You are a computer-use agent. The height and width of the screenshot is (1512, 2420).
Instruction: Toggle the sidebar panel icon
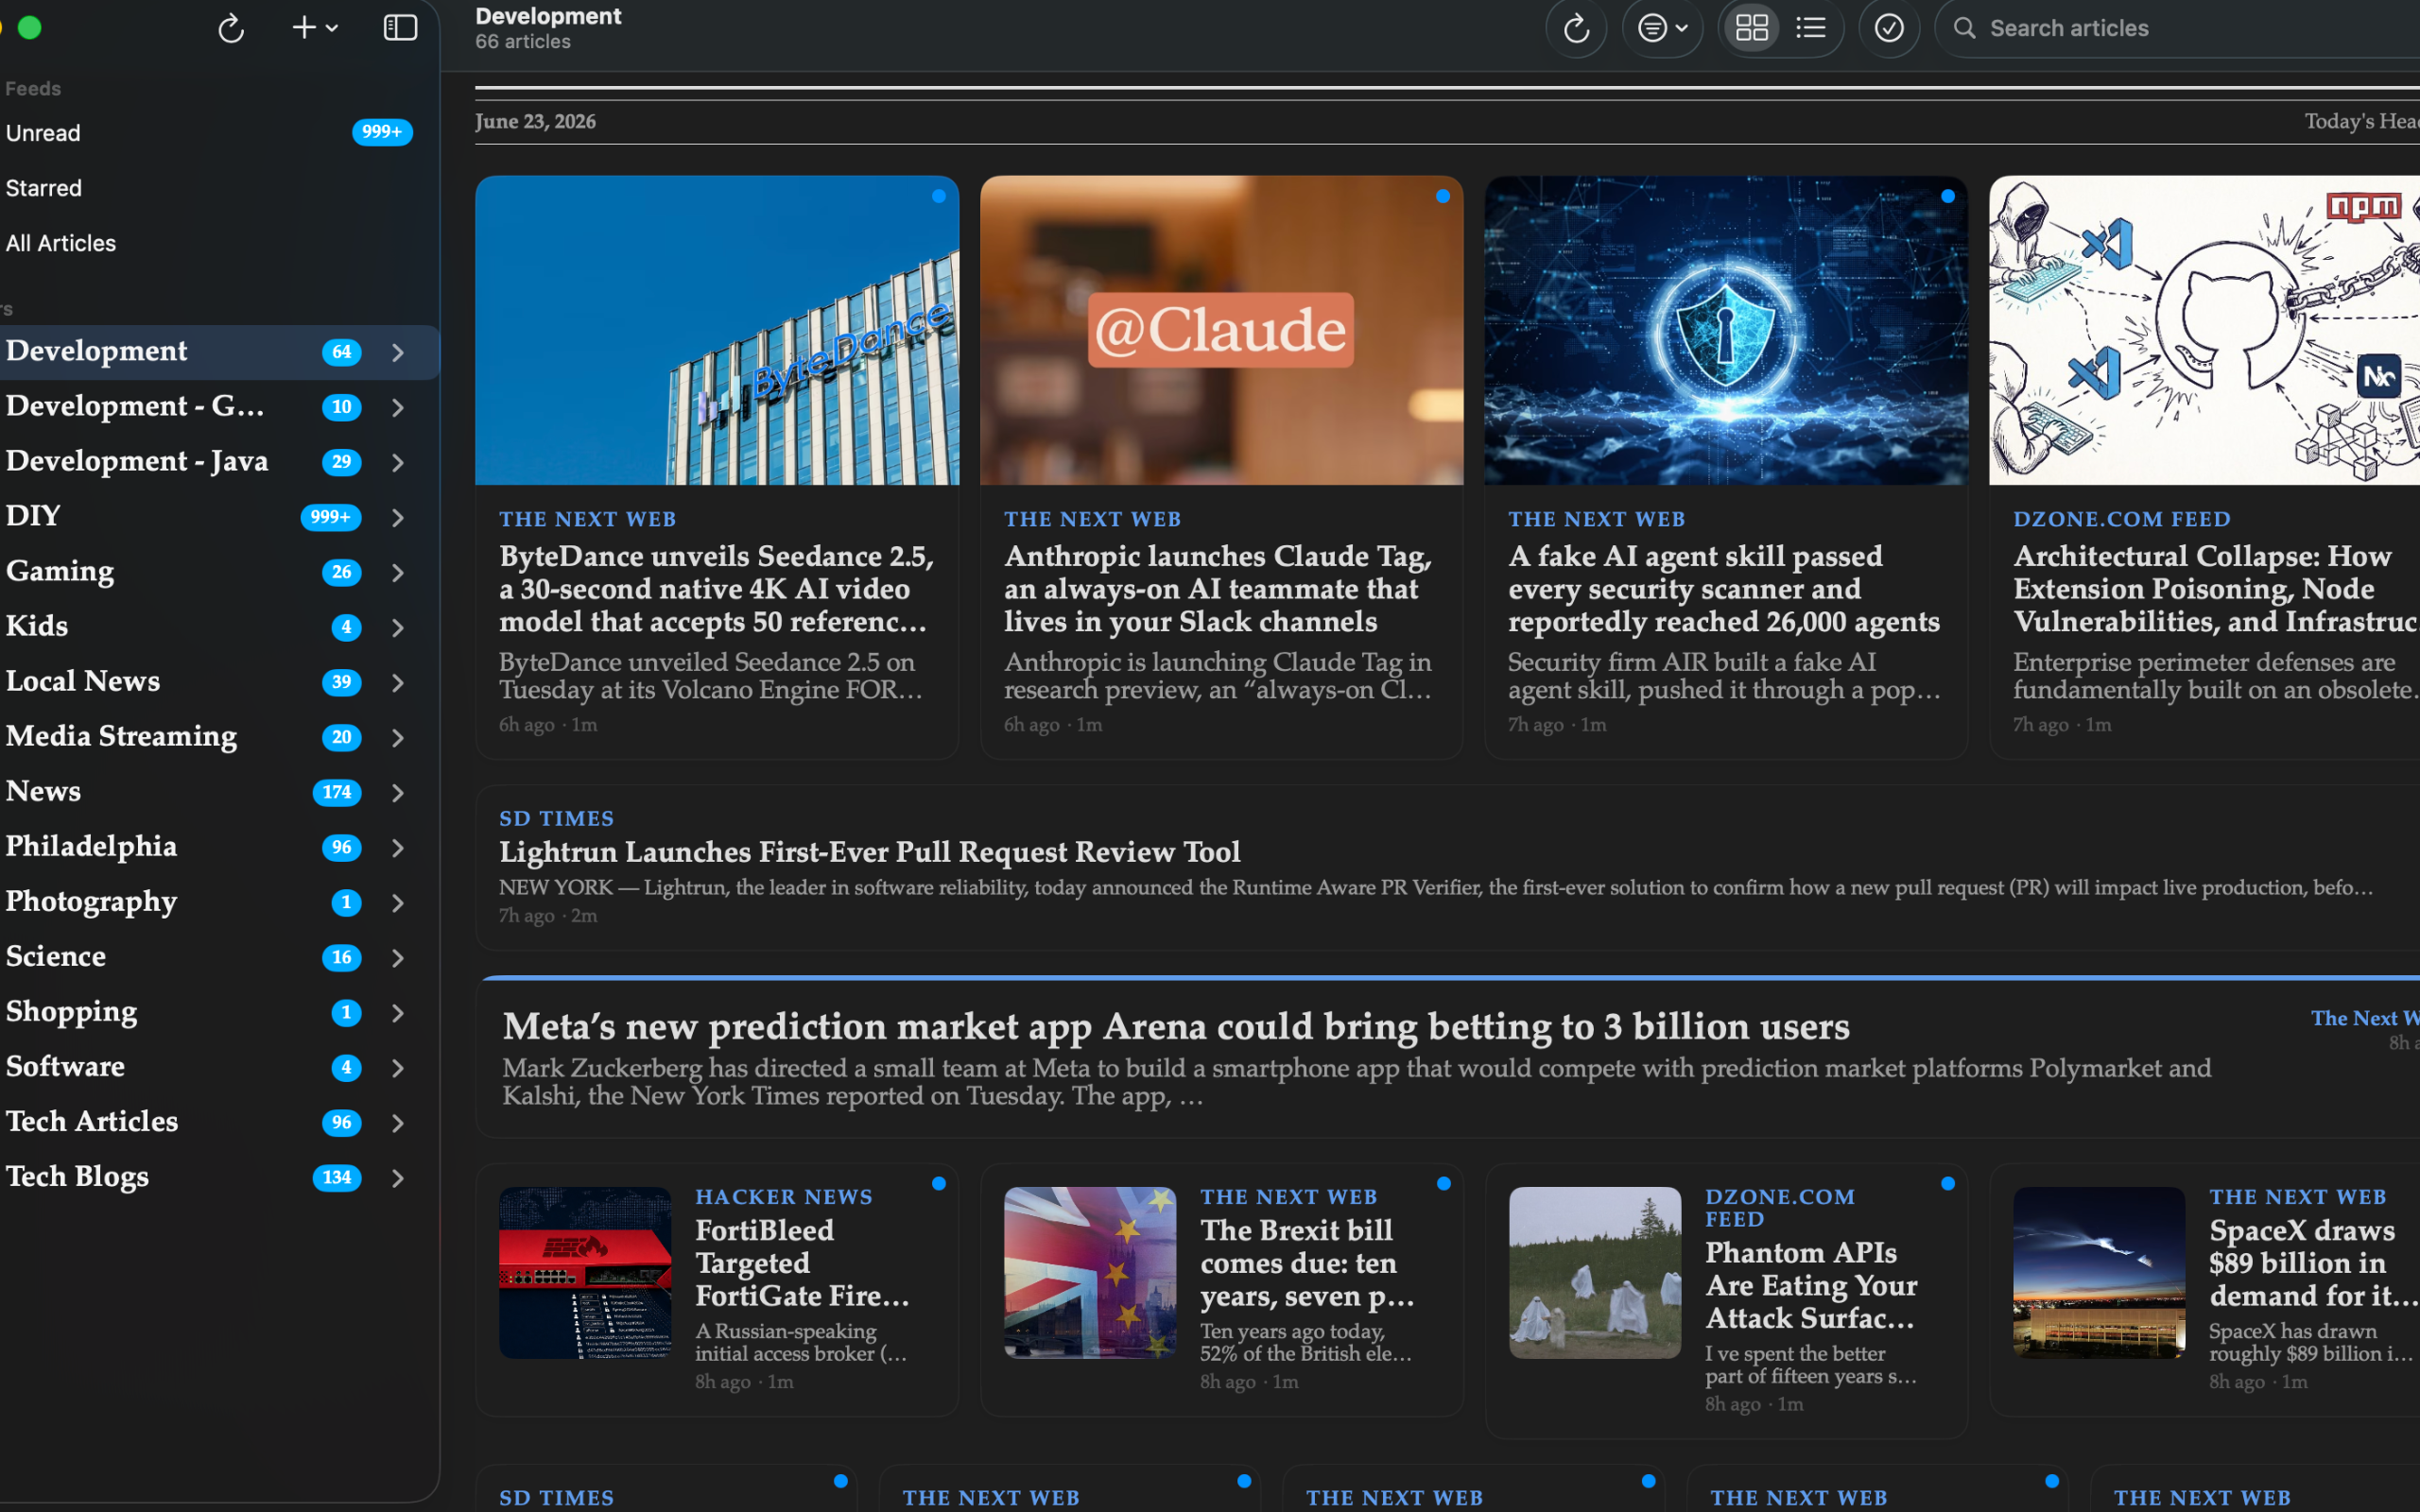pos(400,28)
